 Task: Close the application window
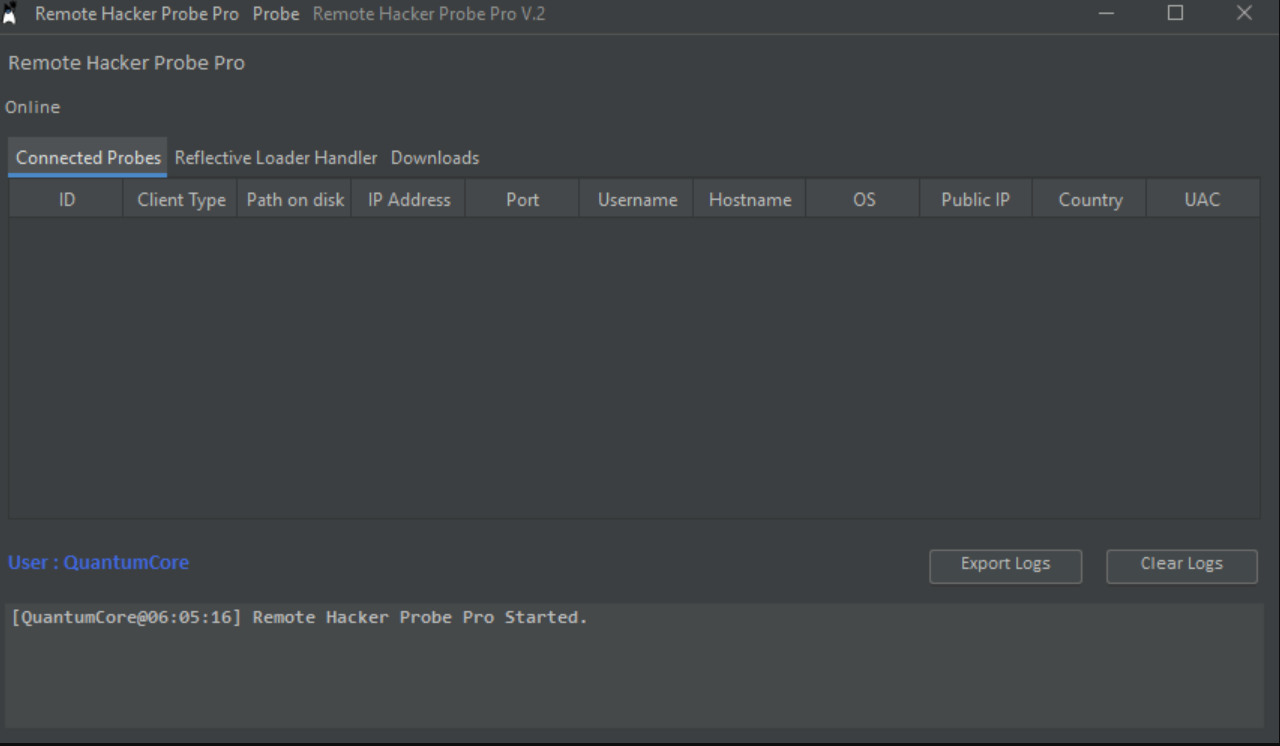(1244, 13)
